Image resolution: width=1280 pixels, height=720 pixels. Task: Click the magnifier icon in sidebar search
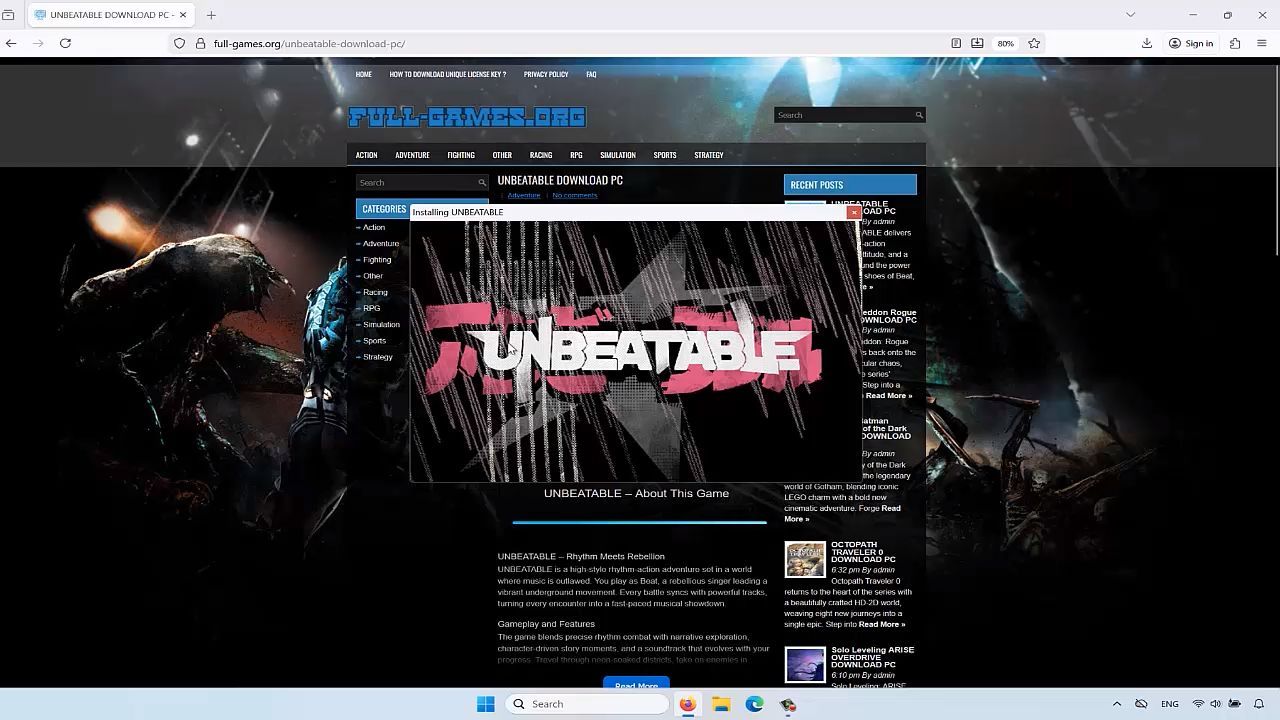[x=482, y=183]
